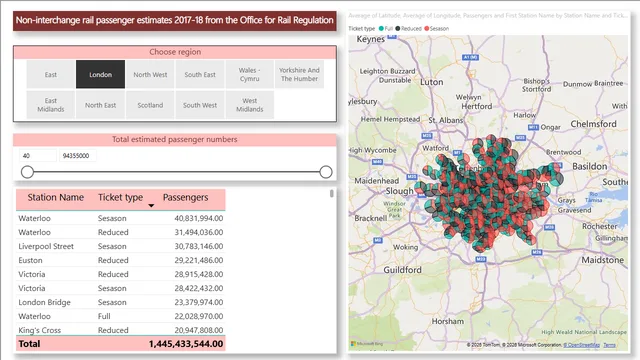Click the Guildford label on the map

tap(402, 270)
